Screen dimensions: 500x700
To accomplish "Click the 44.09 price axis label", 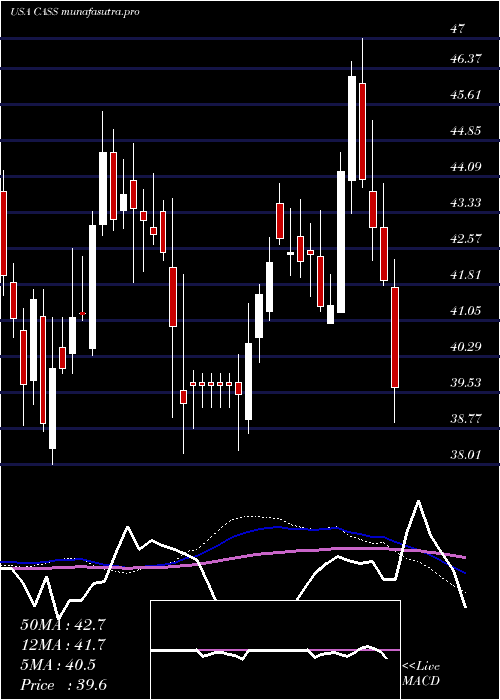I will tap(466, 167).
